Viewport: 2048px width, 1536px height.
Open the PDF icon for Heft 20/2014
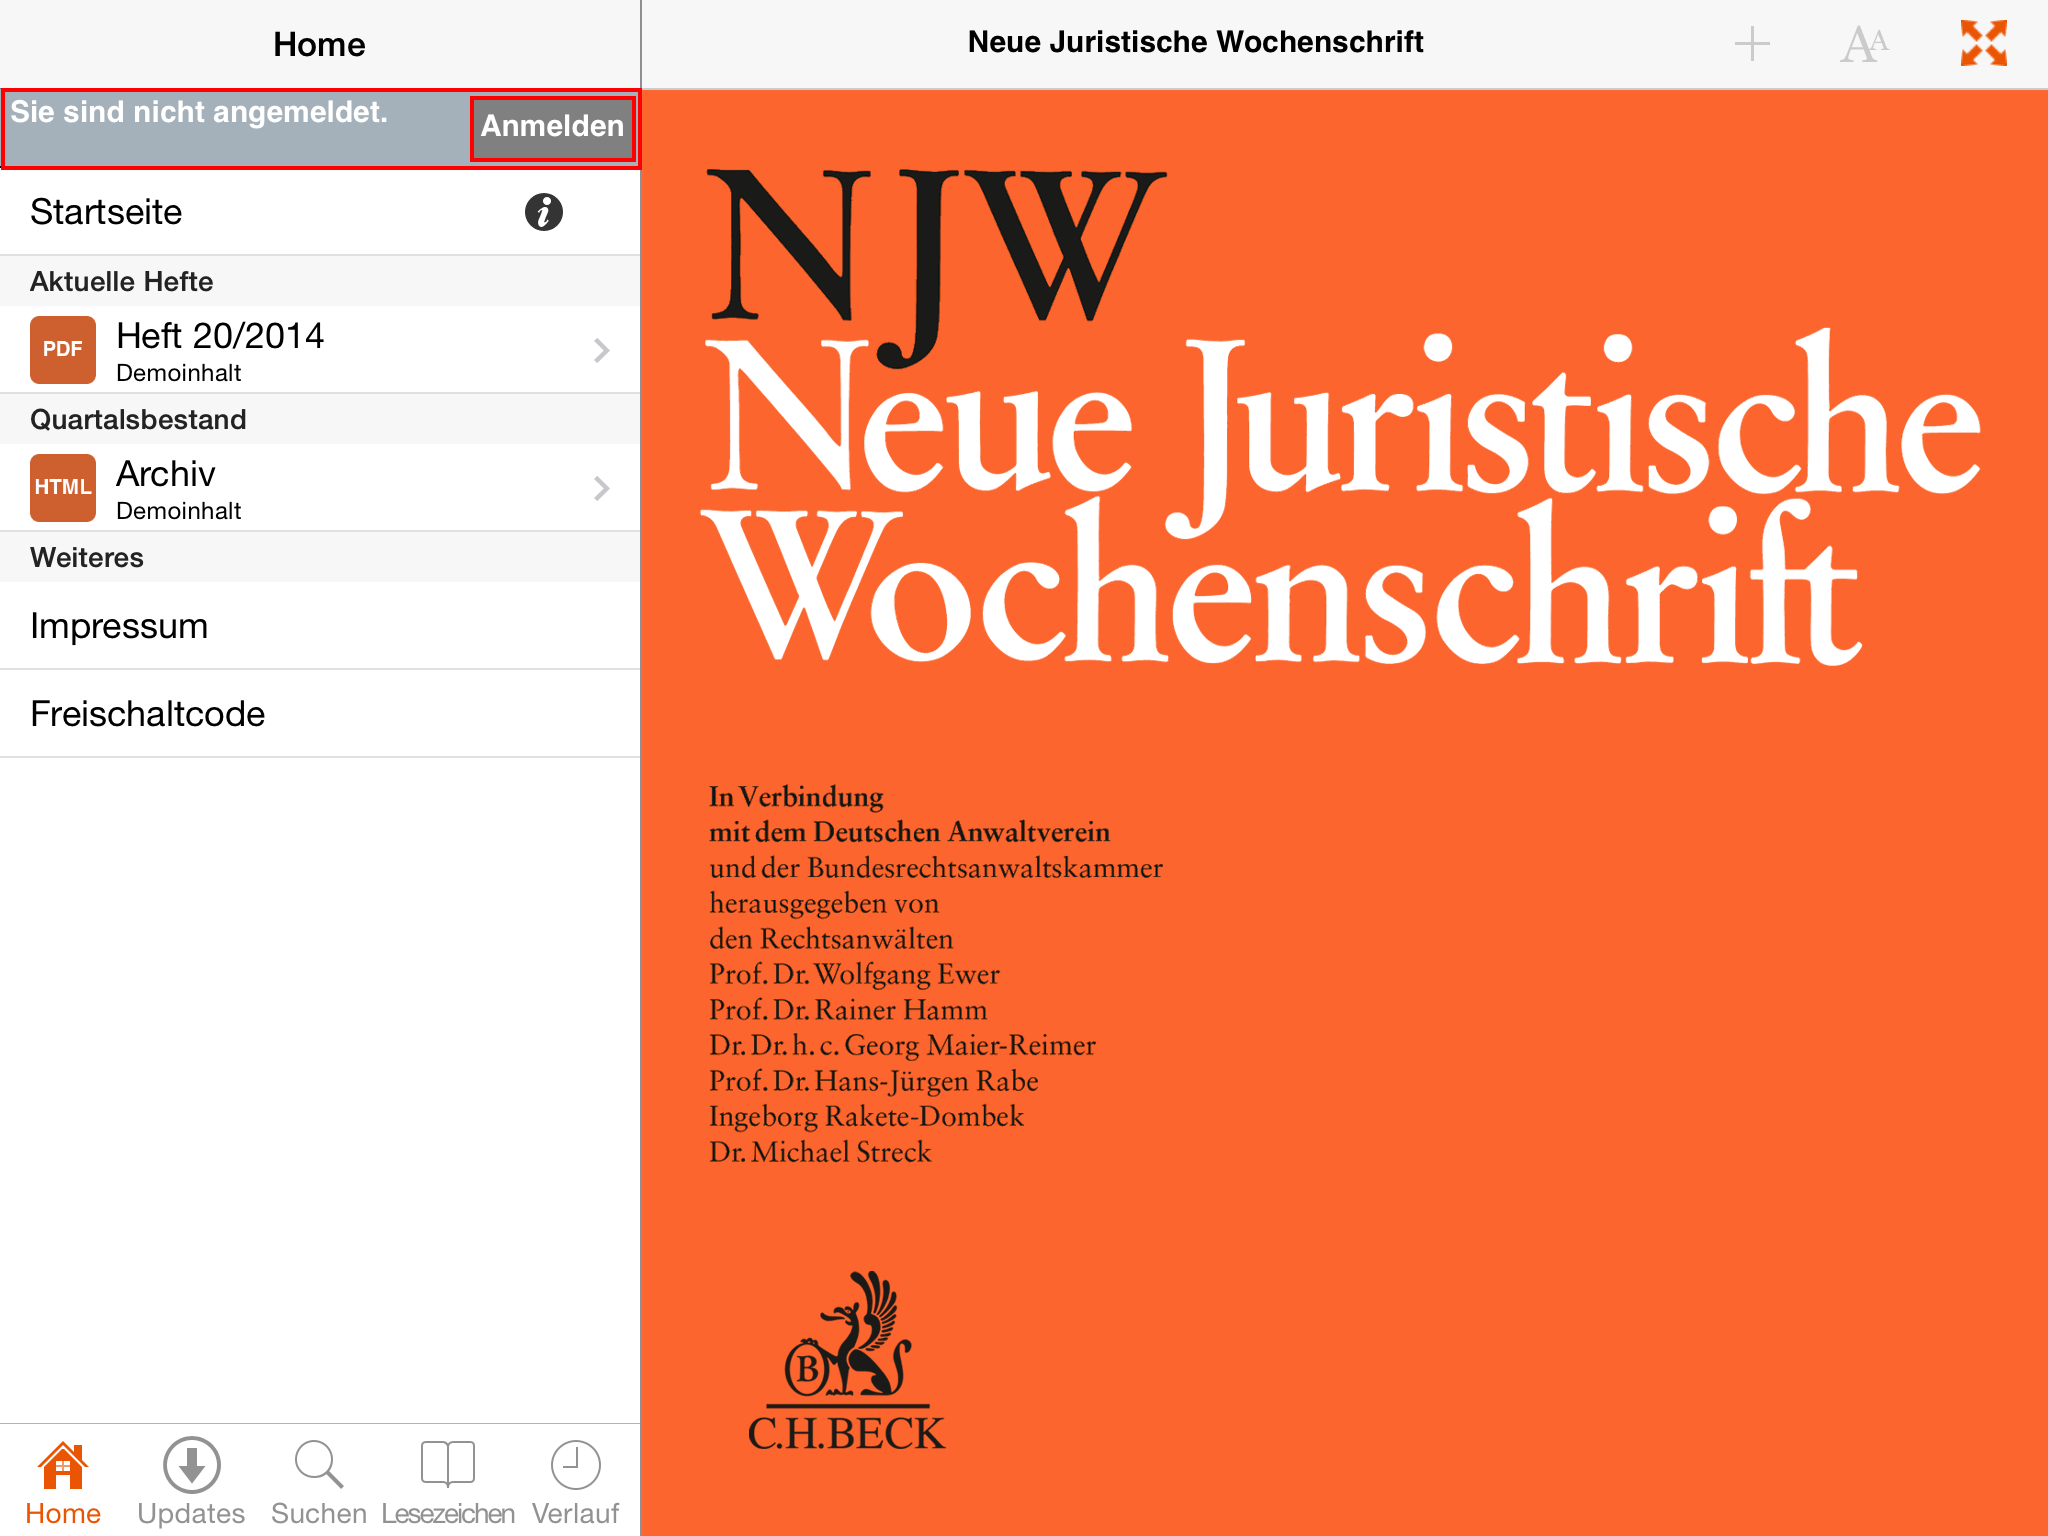pos(63,349)
